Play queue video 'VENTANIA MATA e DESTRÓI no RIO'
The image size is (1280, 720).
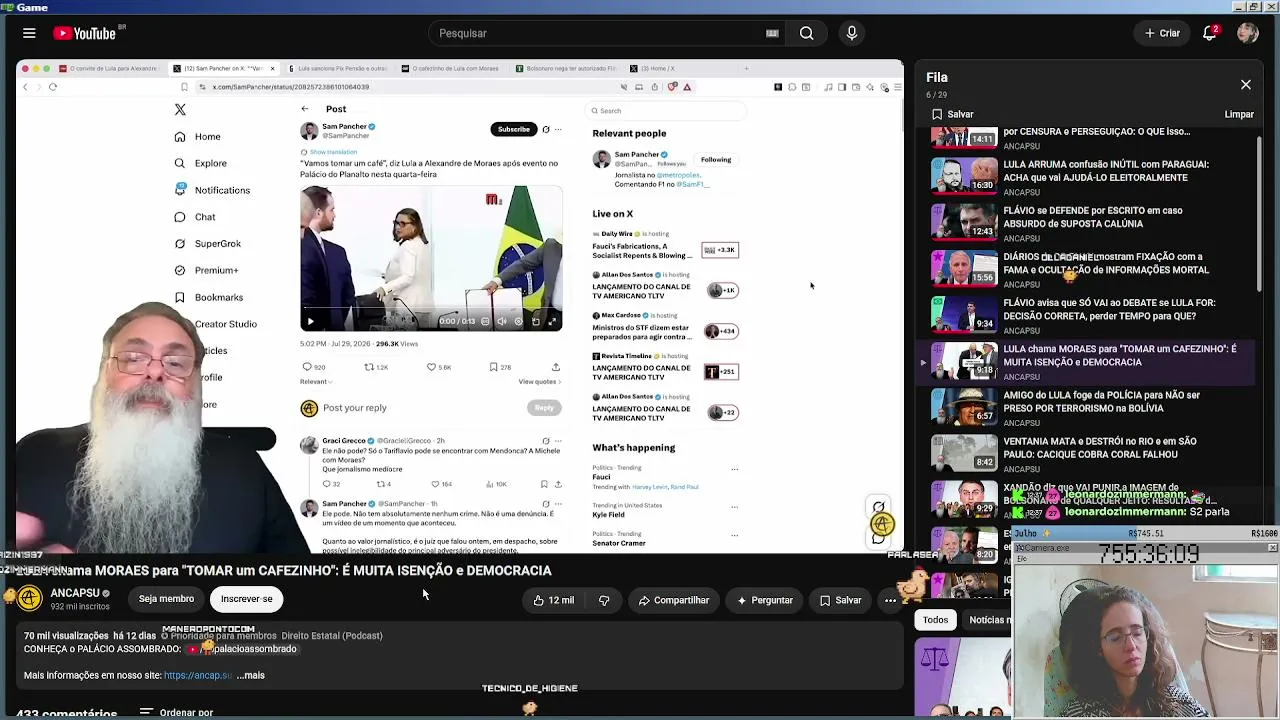pyautogui.click(x=1091, y=454)
